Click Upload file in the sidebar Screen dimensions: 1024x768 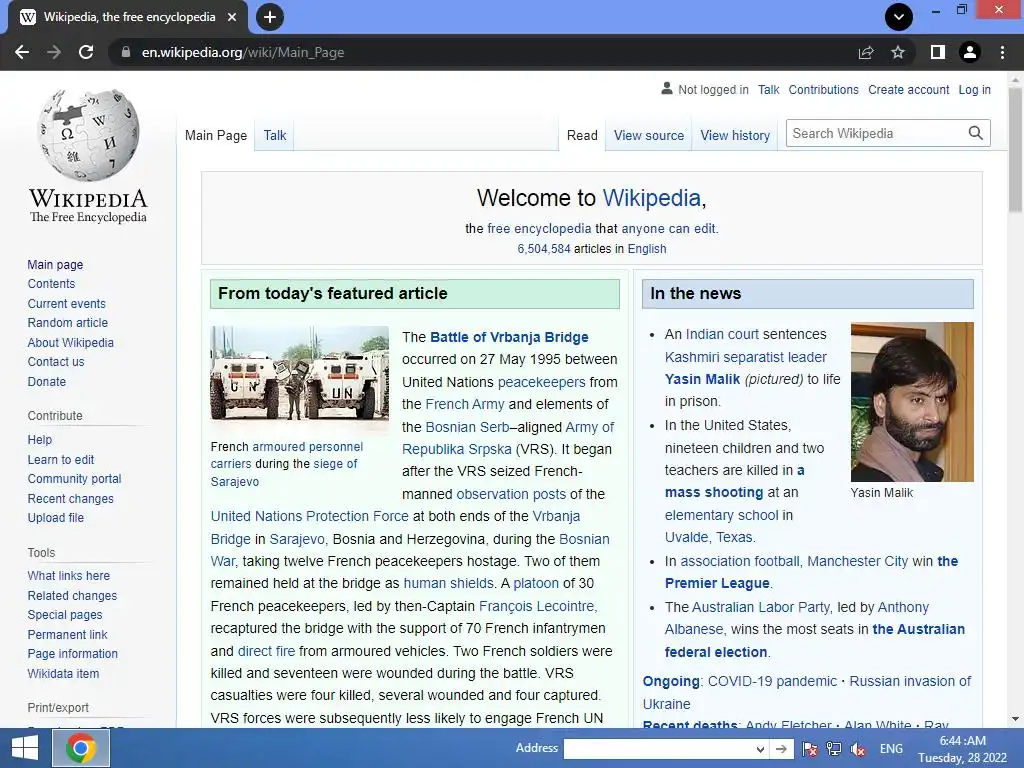click(56, 517)
